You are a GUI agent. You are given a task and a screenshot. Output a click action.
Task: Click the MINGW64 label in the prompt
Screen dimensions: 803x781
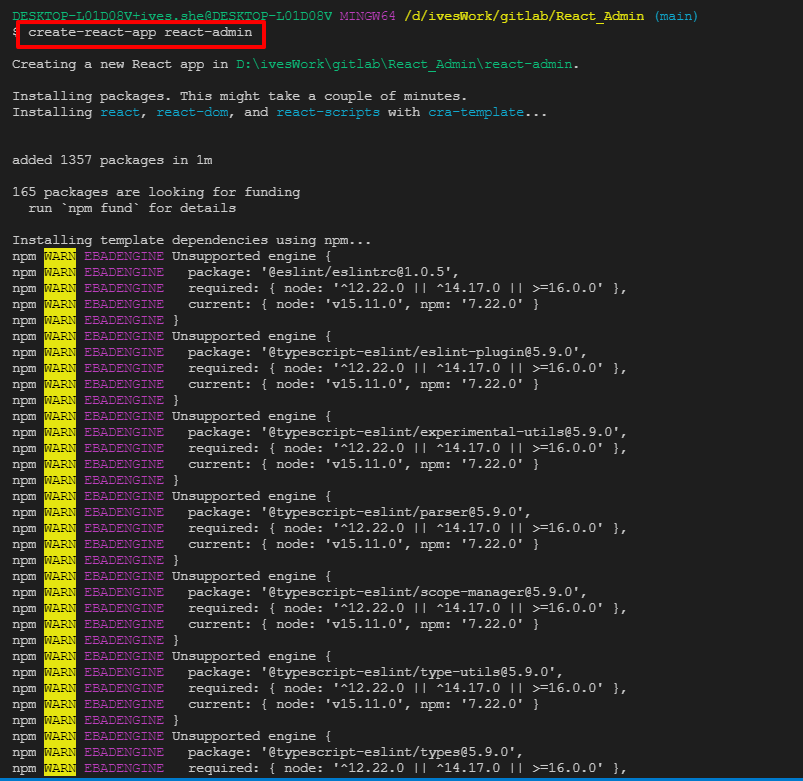tap(368, 16)
